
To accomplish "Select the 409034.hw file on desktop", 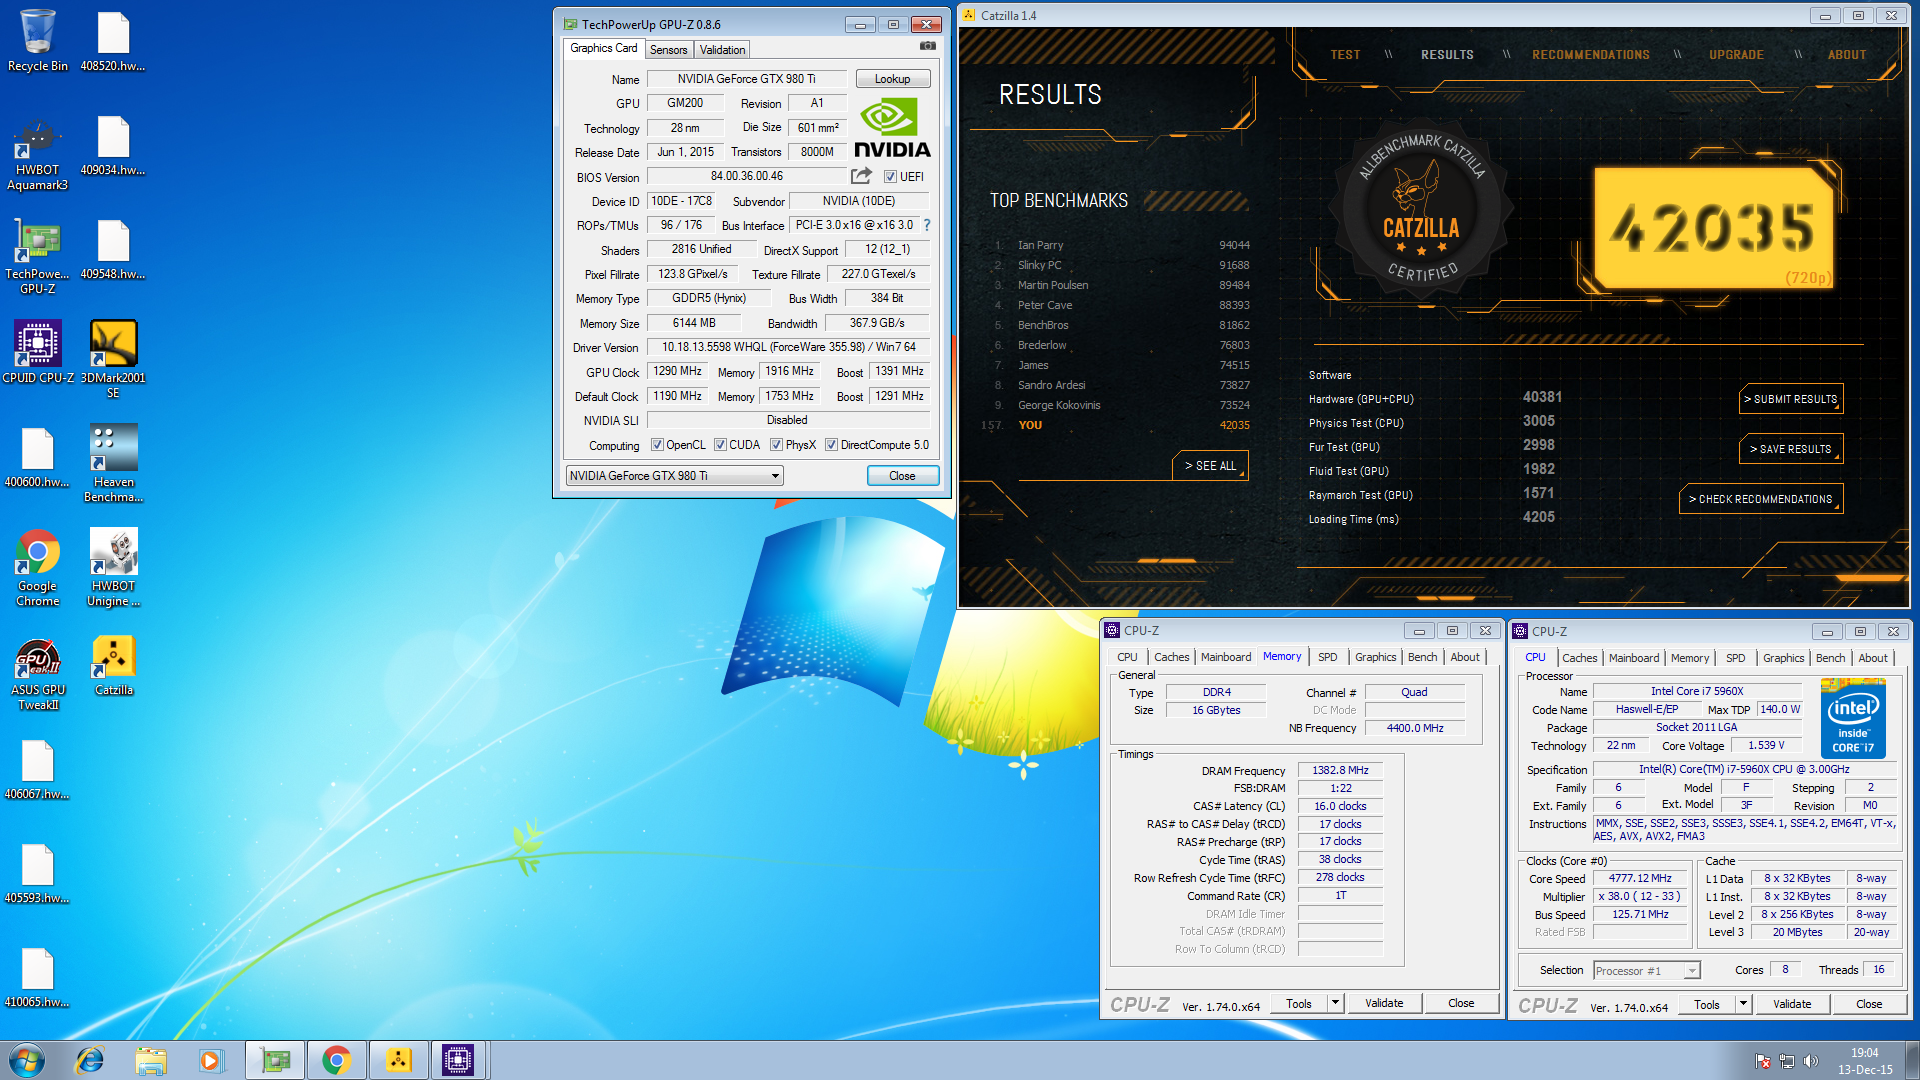I will point(113,145).
